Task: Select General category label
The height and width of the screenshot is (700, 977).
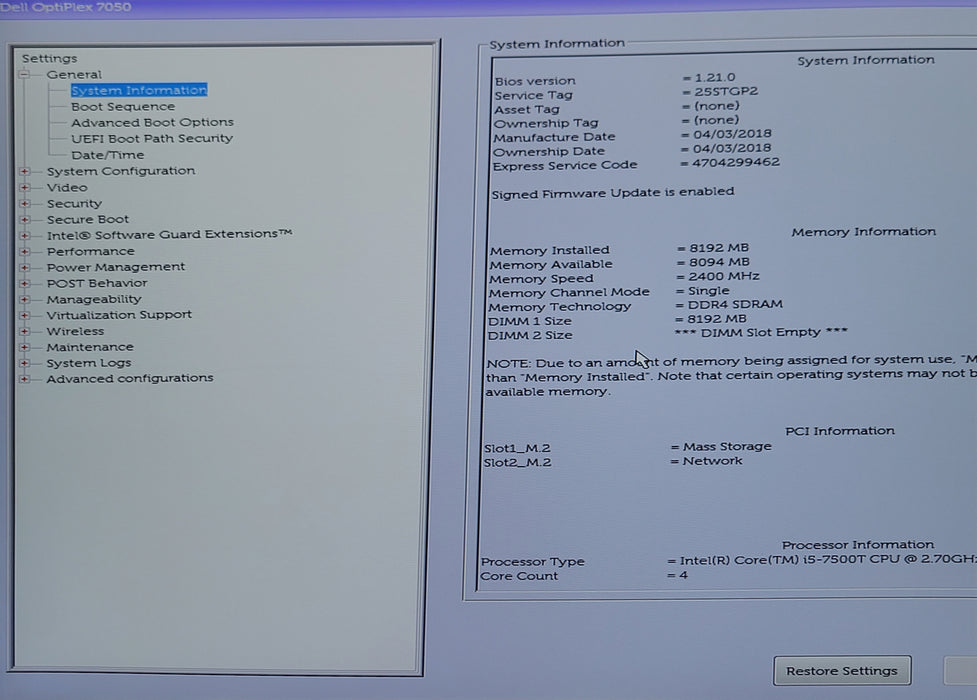Action: point(74,75)
